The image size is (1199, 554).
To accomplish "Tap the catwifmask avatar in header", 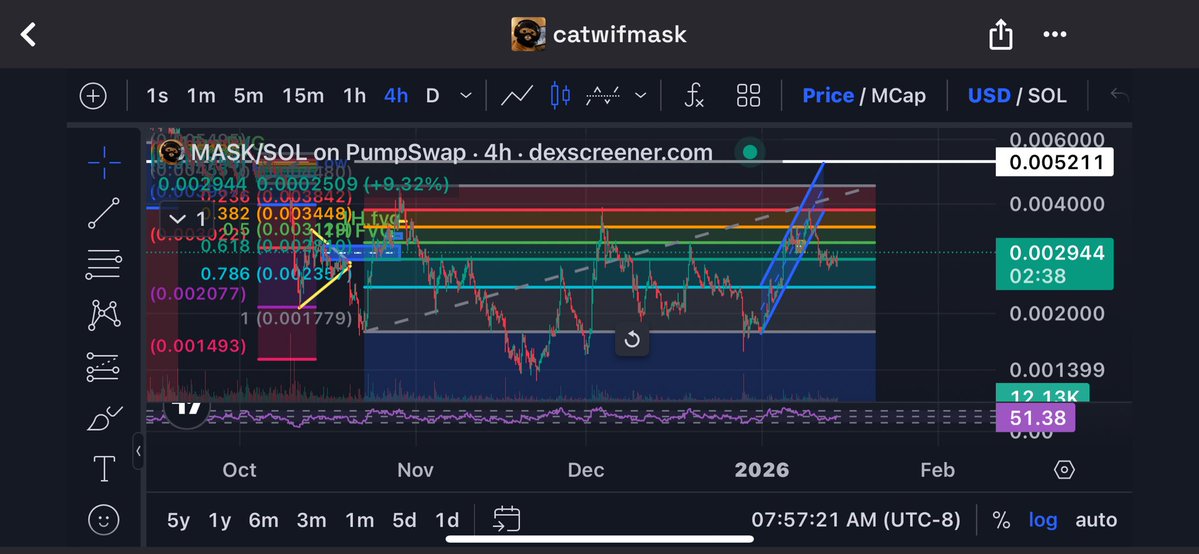I will coord(528,34).
